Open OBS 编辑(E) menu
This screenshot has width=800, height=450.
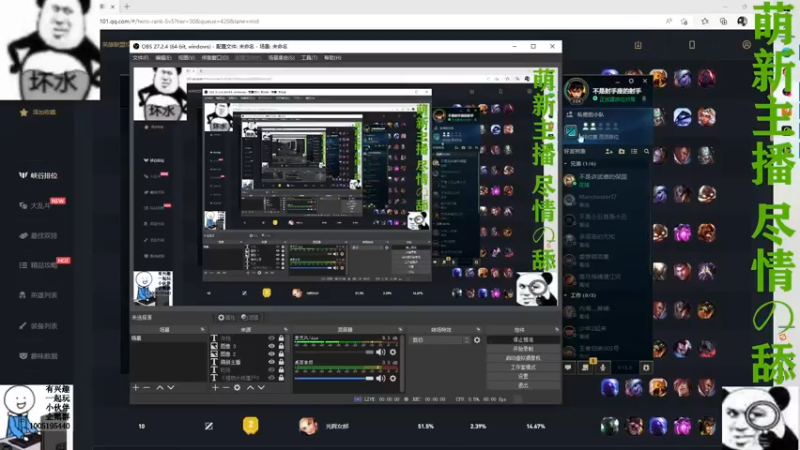(163, 58)
